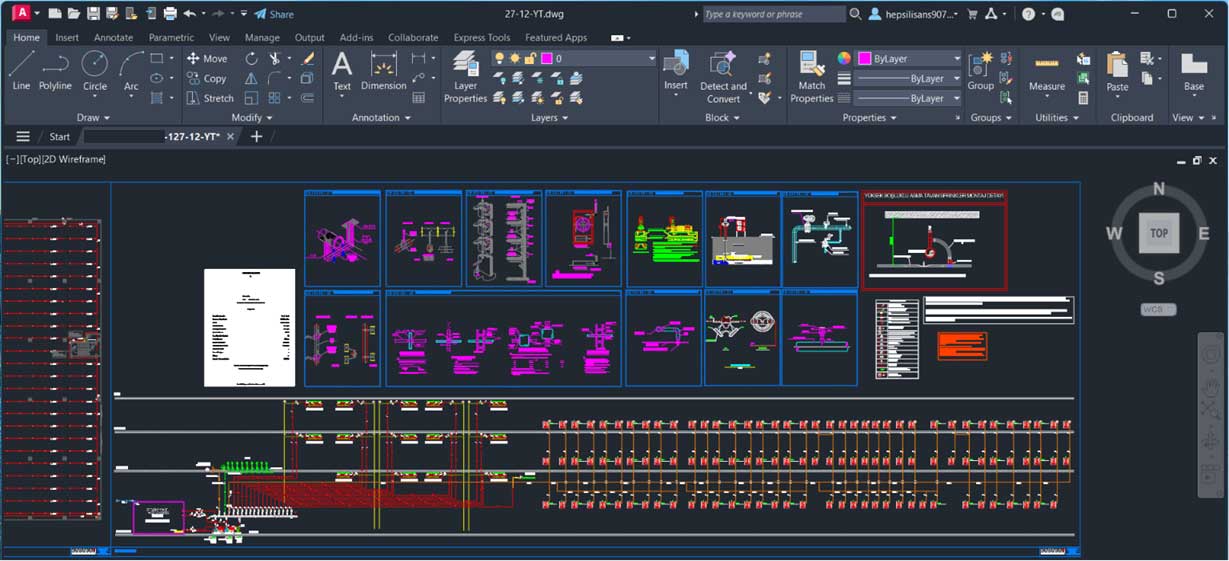Click the Match Properties icon

(x=811, y=77)
